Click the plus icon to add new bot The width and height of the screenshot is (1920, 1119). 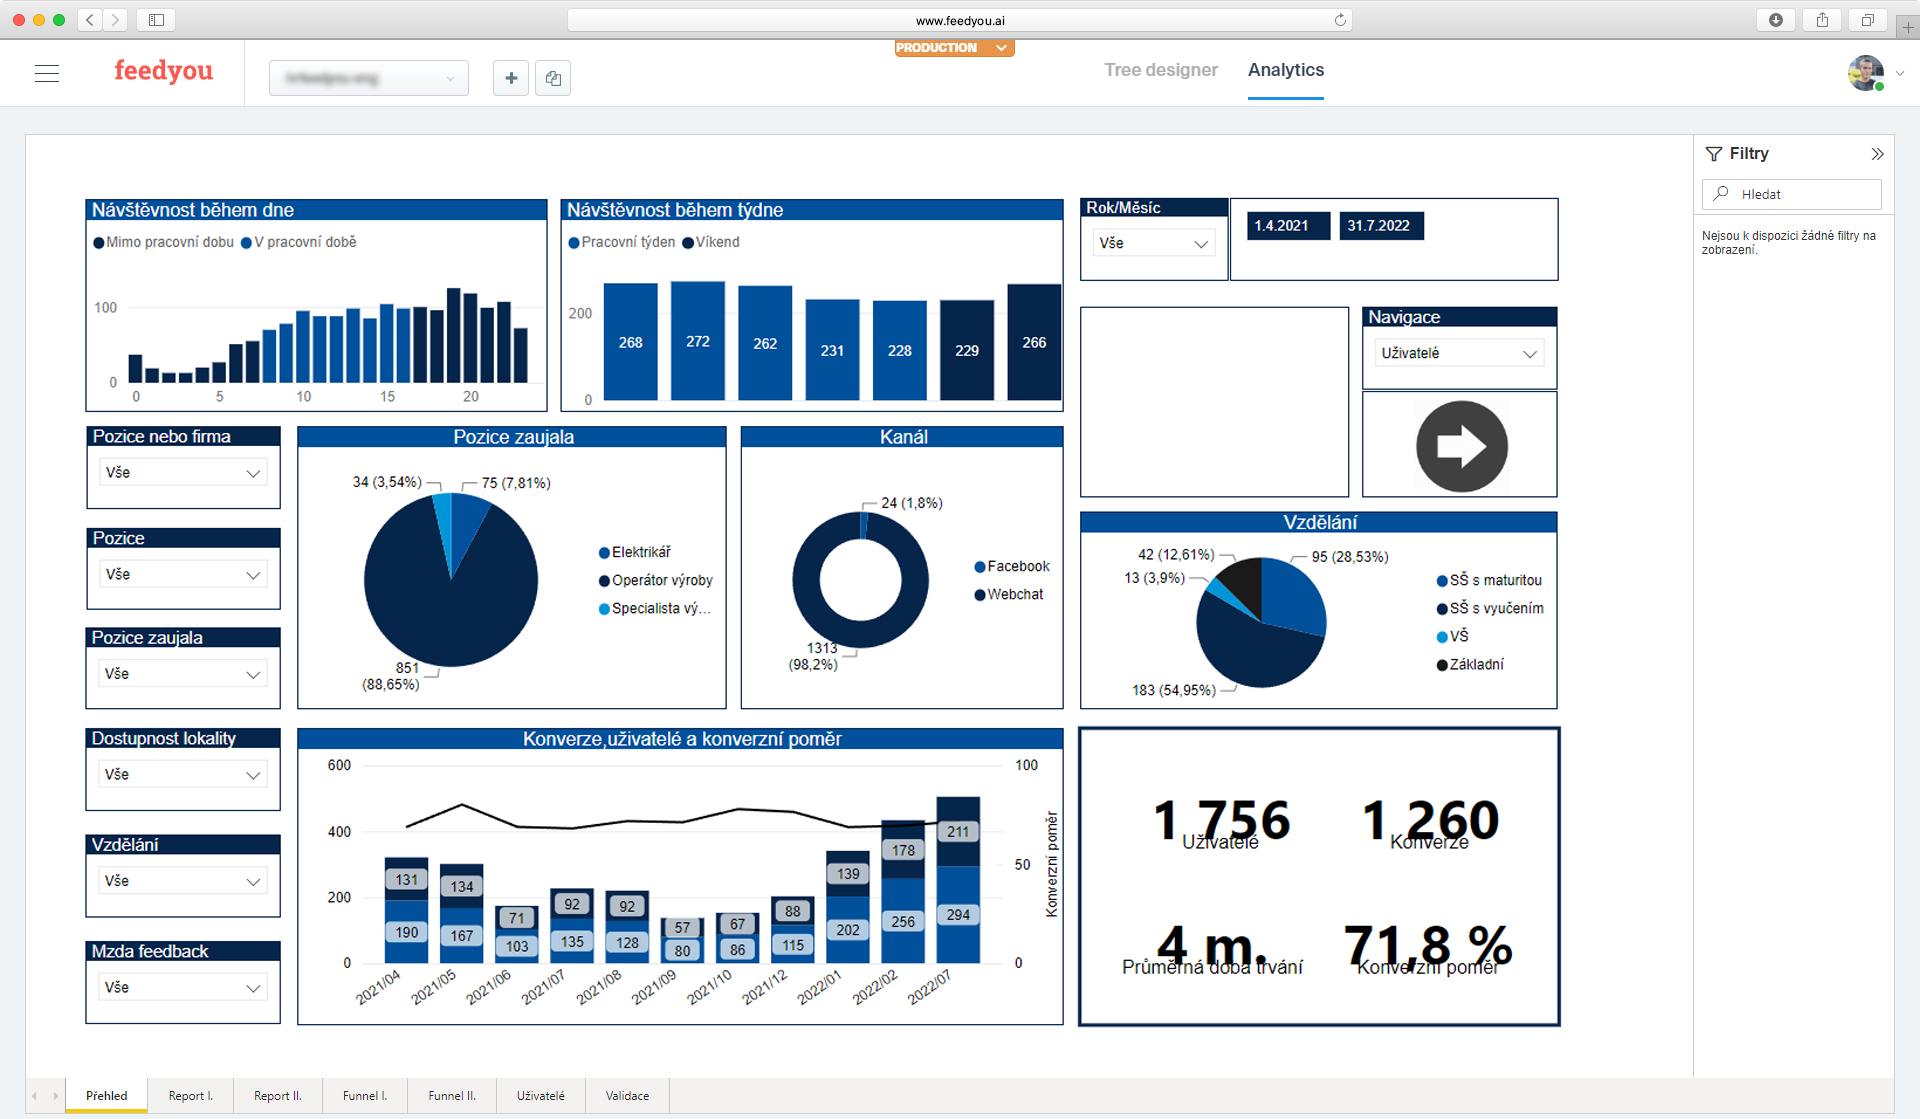pos(510,77)
